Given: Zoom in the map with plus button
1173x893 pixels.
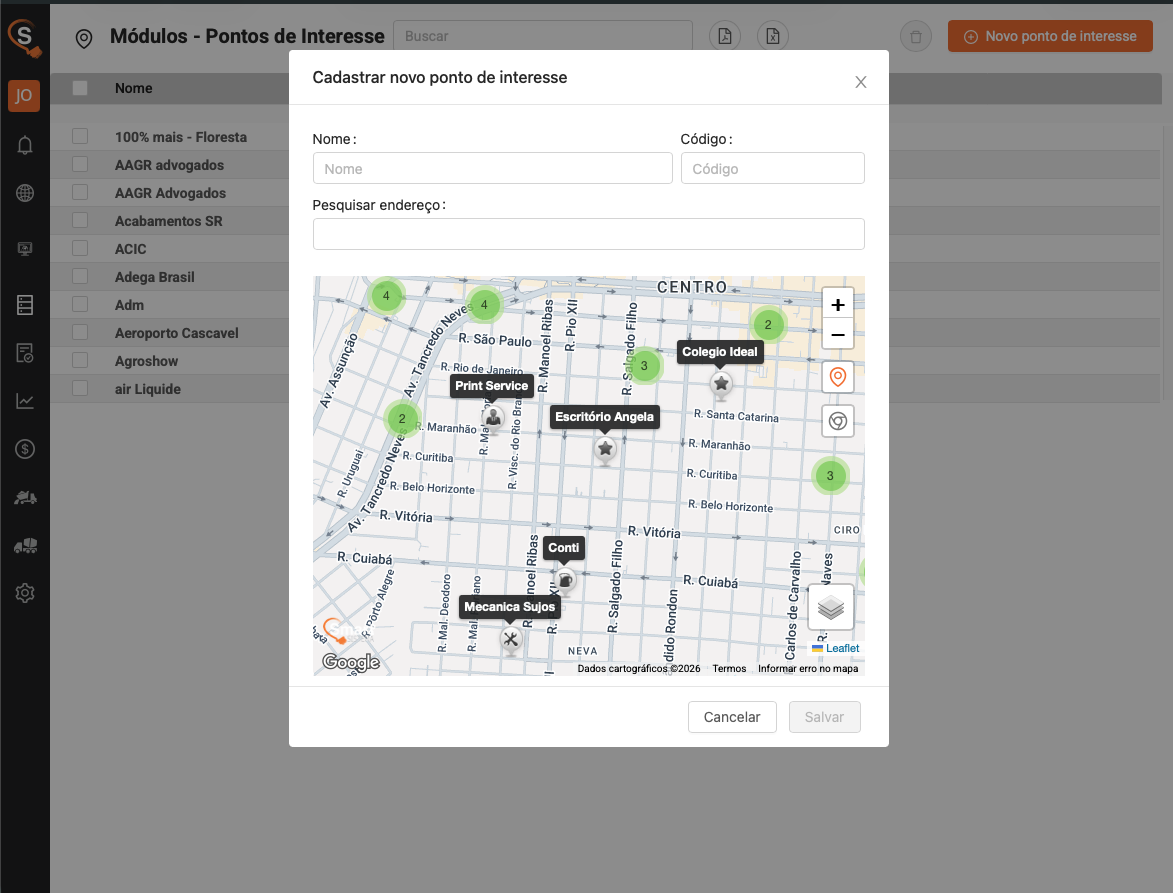Looking at the screenshot, I should [x=838, y=304].
